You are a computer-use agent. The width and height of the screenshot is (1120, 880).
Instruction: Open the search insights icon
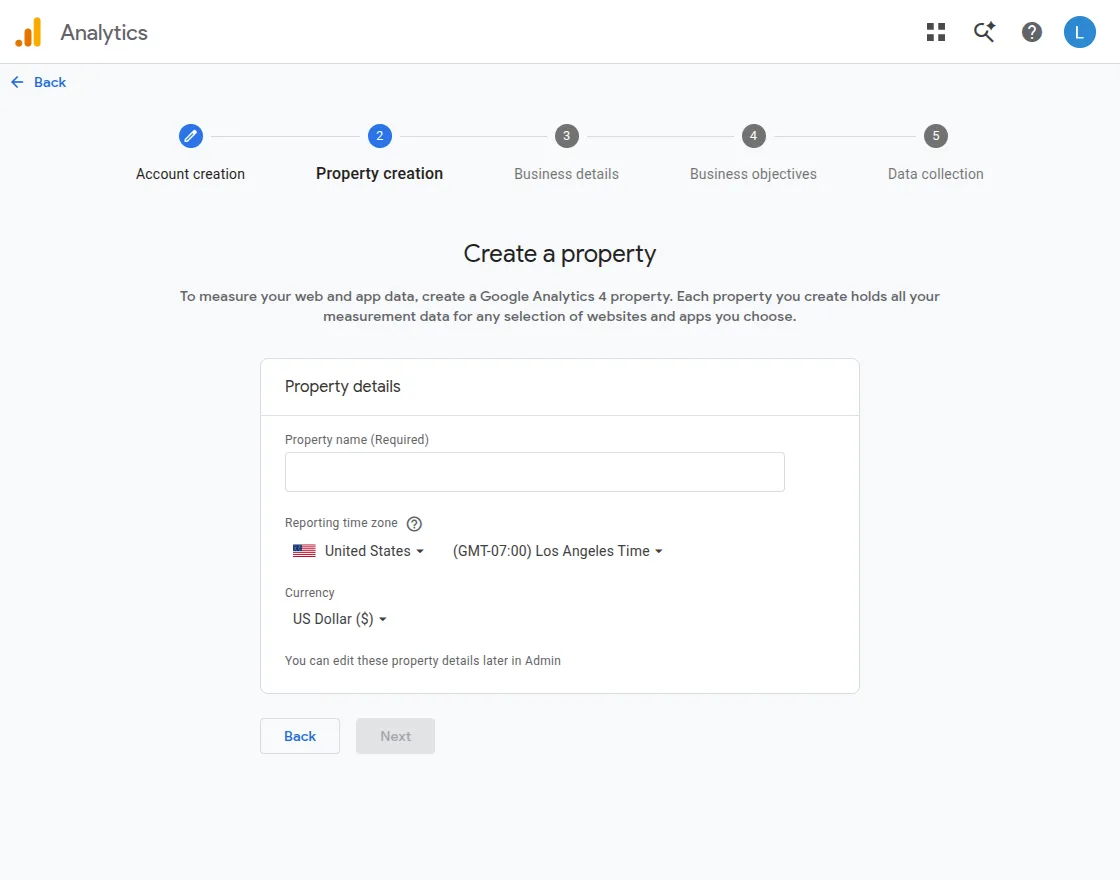tap(984, 32)
